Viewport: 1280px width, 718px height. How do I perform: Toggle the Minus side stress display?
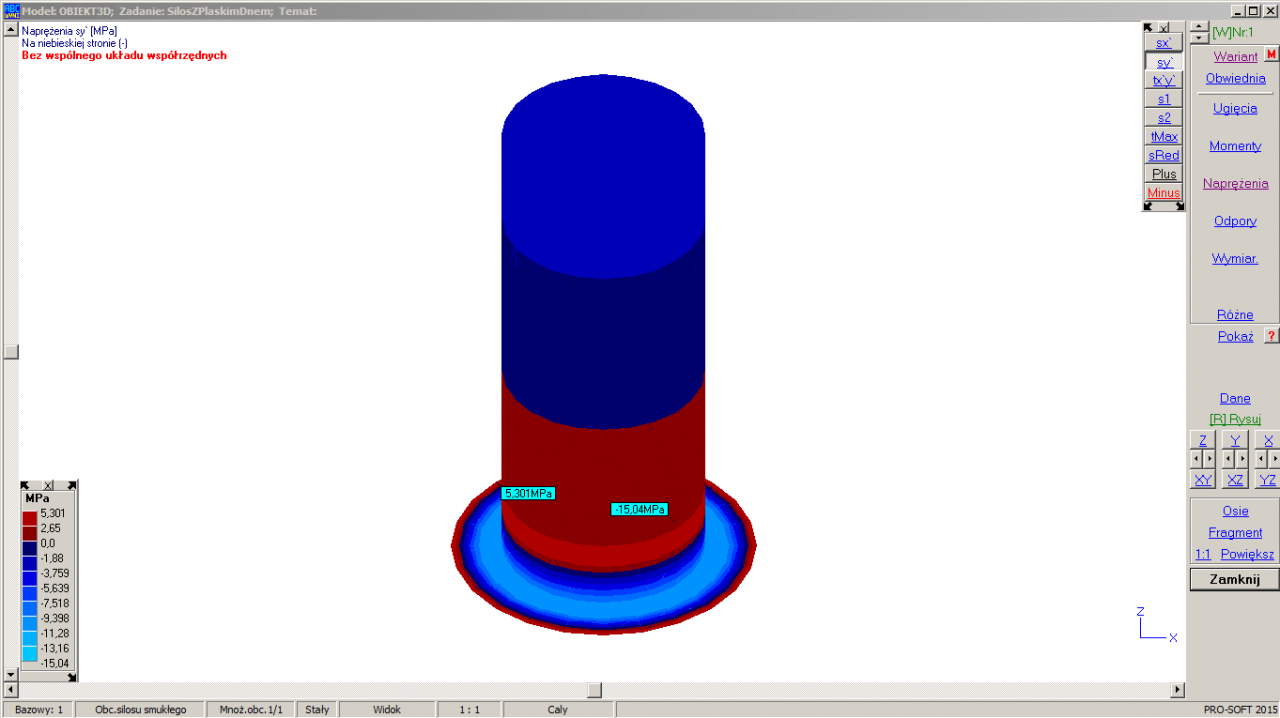point(1163,192)
